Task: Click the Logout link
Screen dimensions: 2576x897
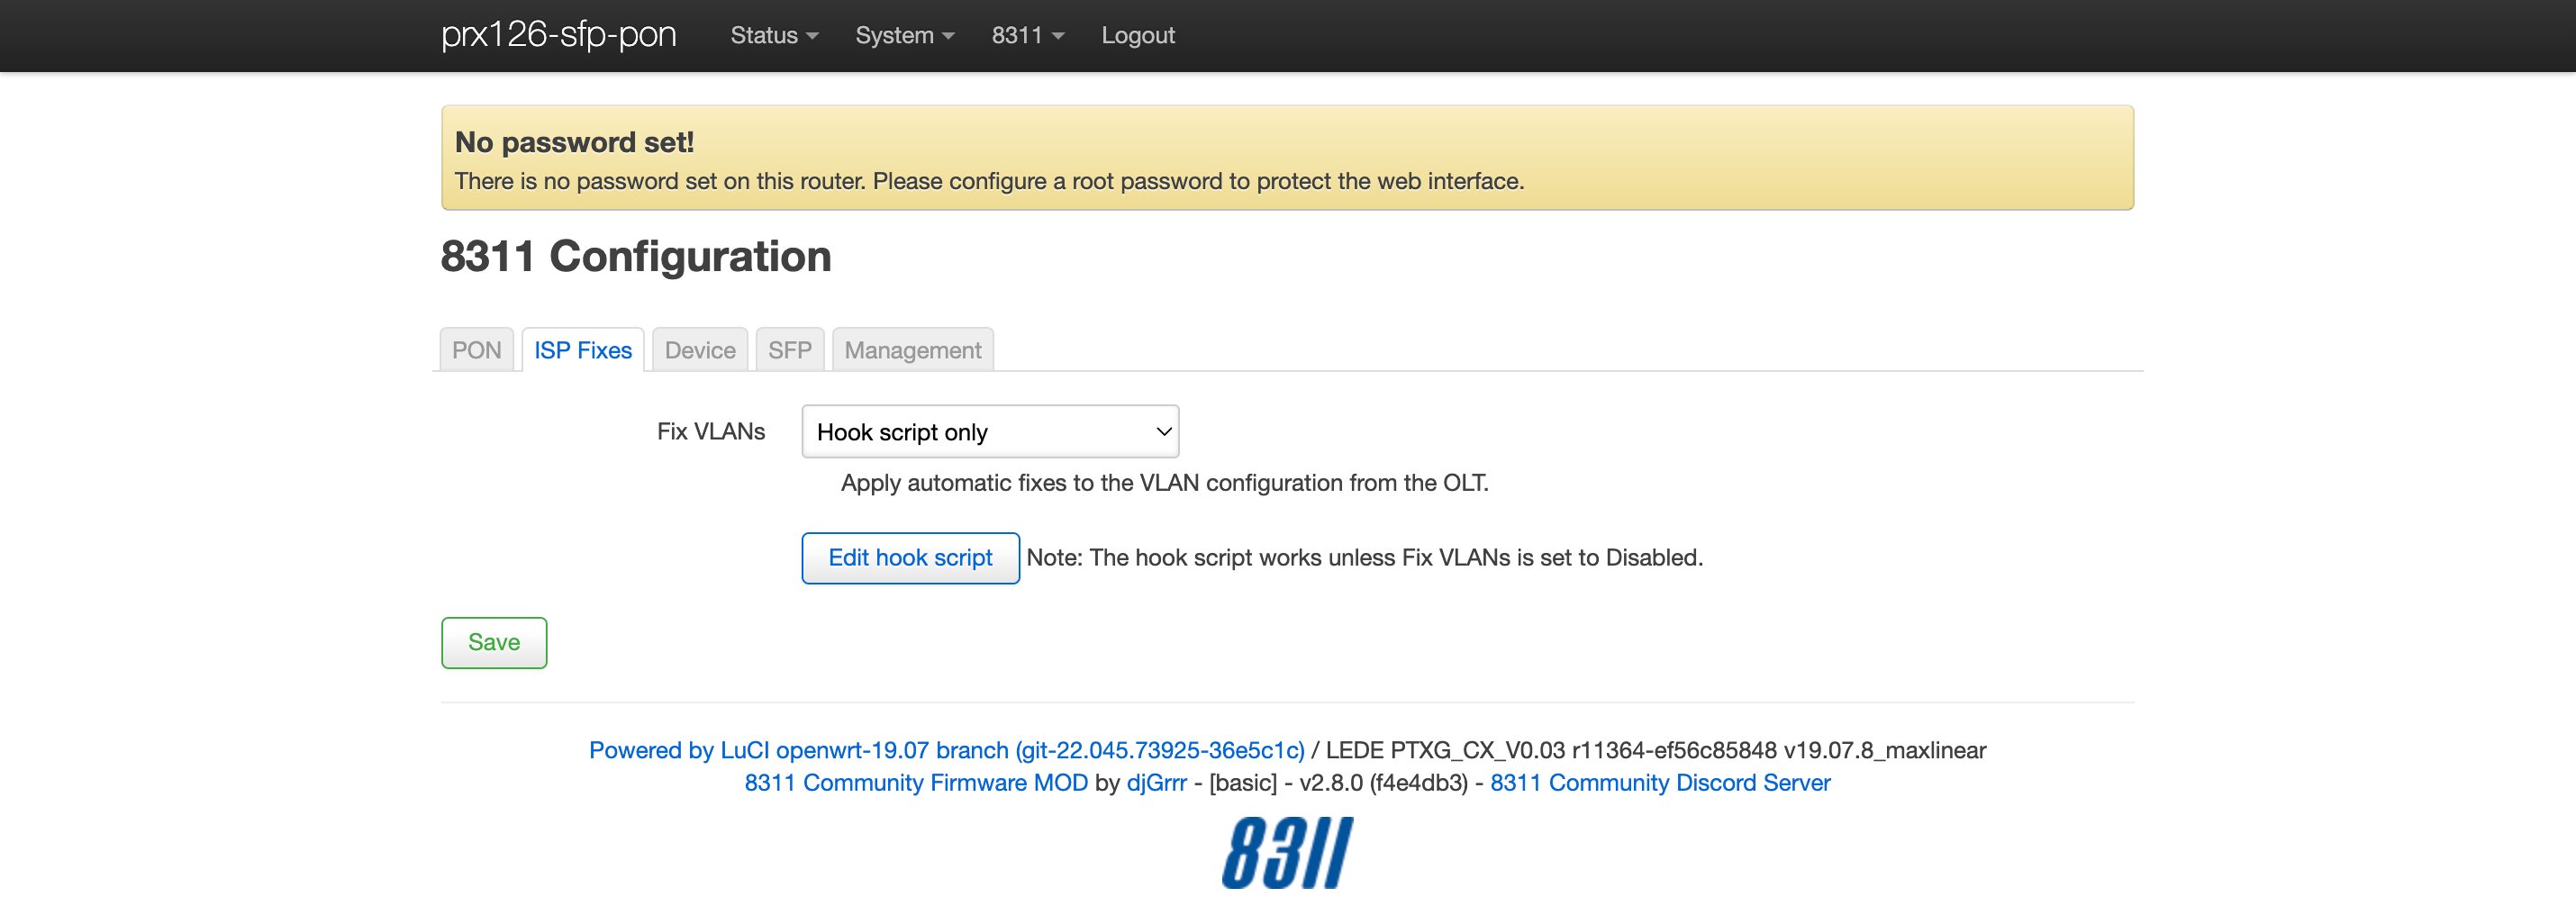Action: click(x=1138, y=36)
